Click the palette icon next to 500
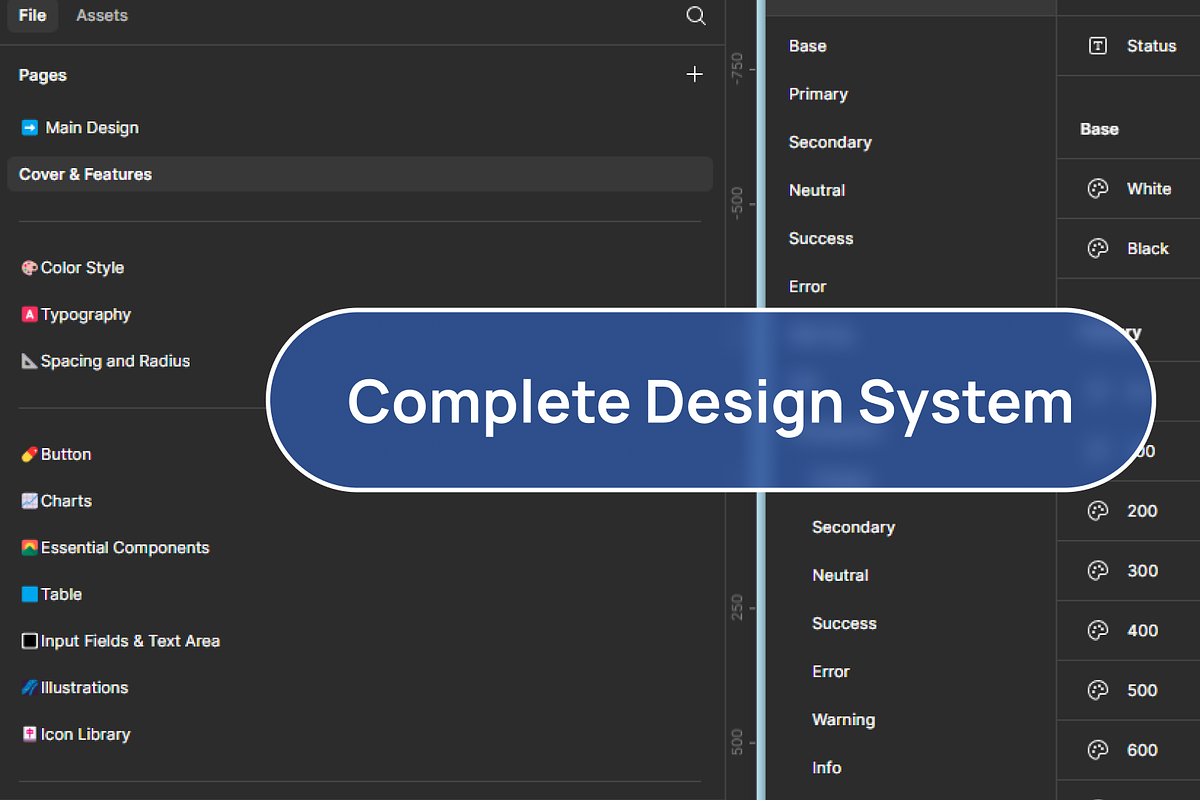 (1098, 690)
